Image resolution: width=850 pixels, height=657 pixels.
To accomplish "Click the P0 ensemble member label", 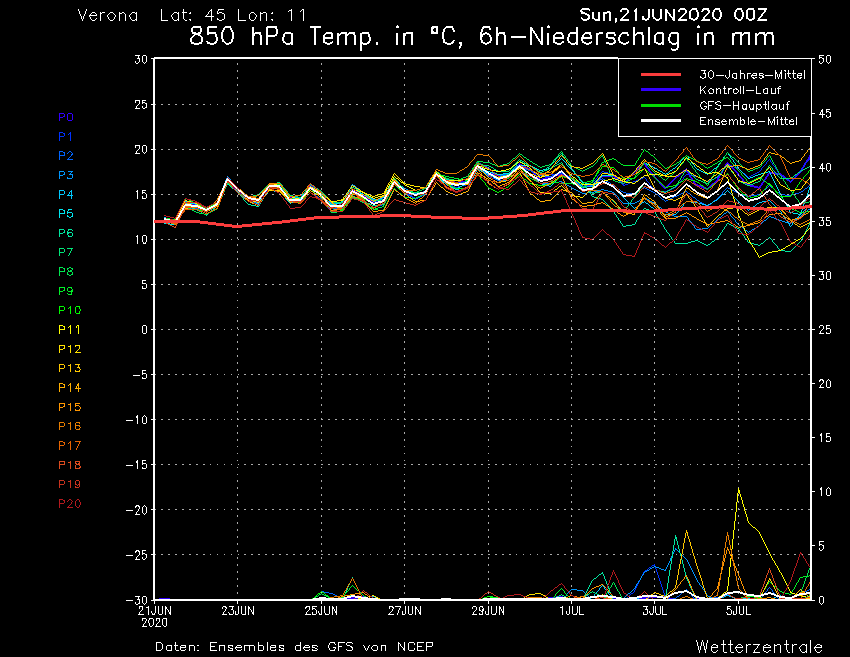I will (66, 117).
